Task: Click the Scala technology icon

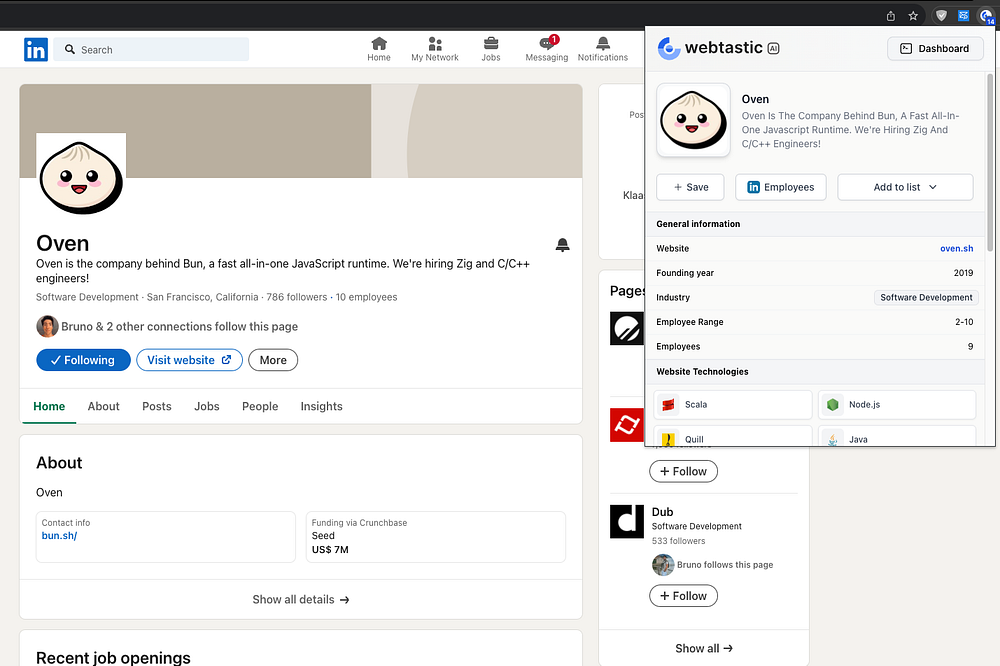Action: 668,404
